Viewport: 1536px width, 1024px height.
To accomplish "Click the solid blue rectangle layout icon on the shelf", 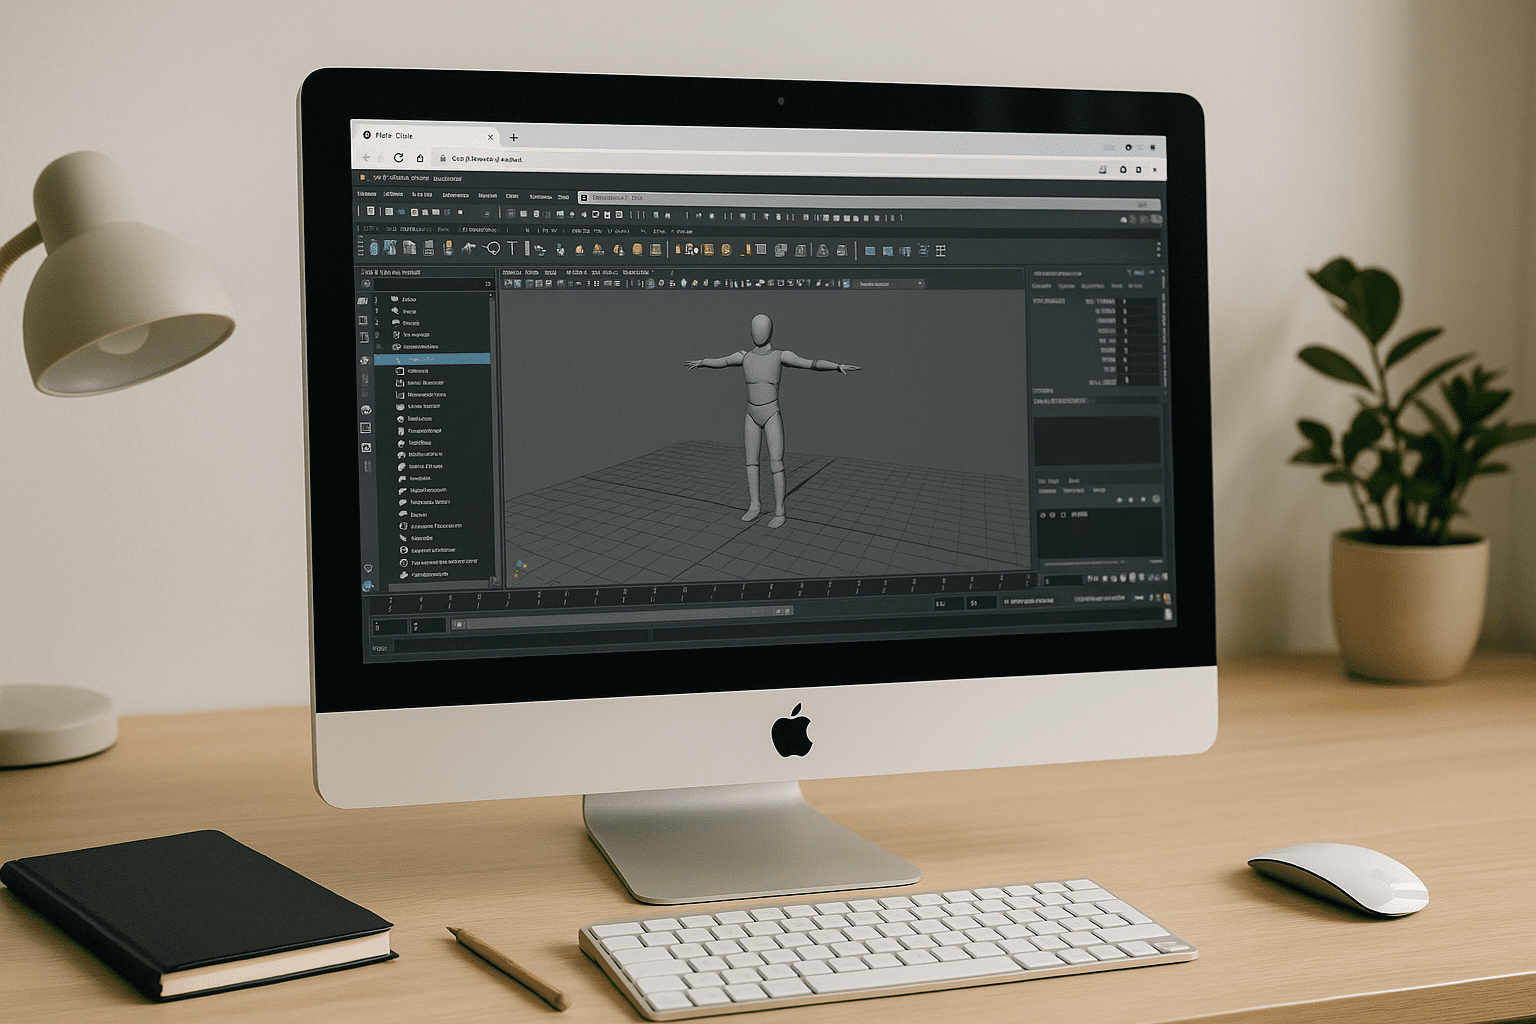I will (x=870, y=251).
